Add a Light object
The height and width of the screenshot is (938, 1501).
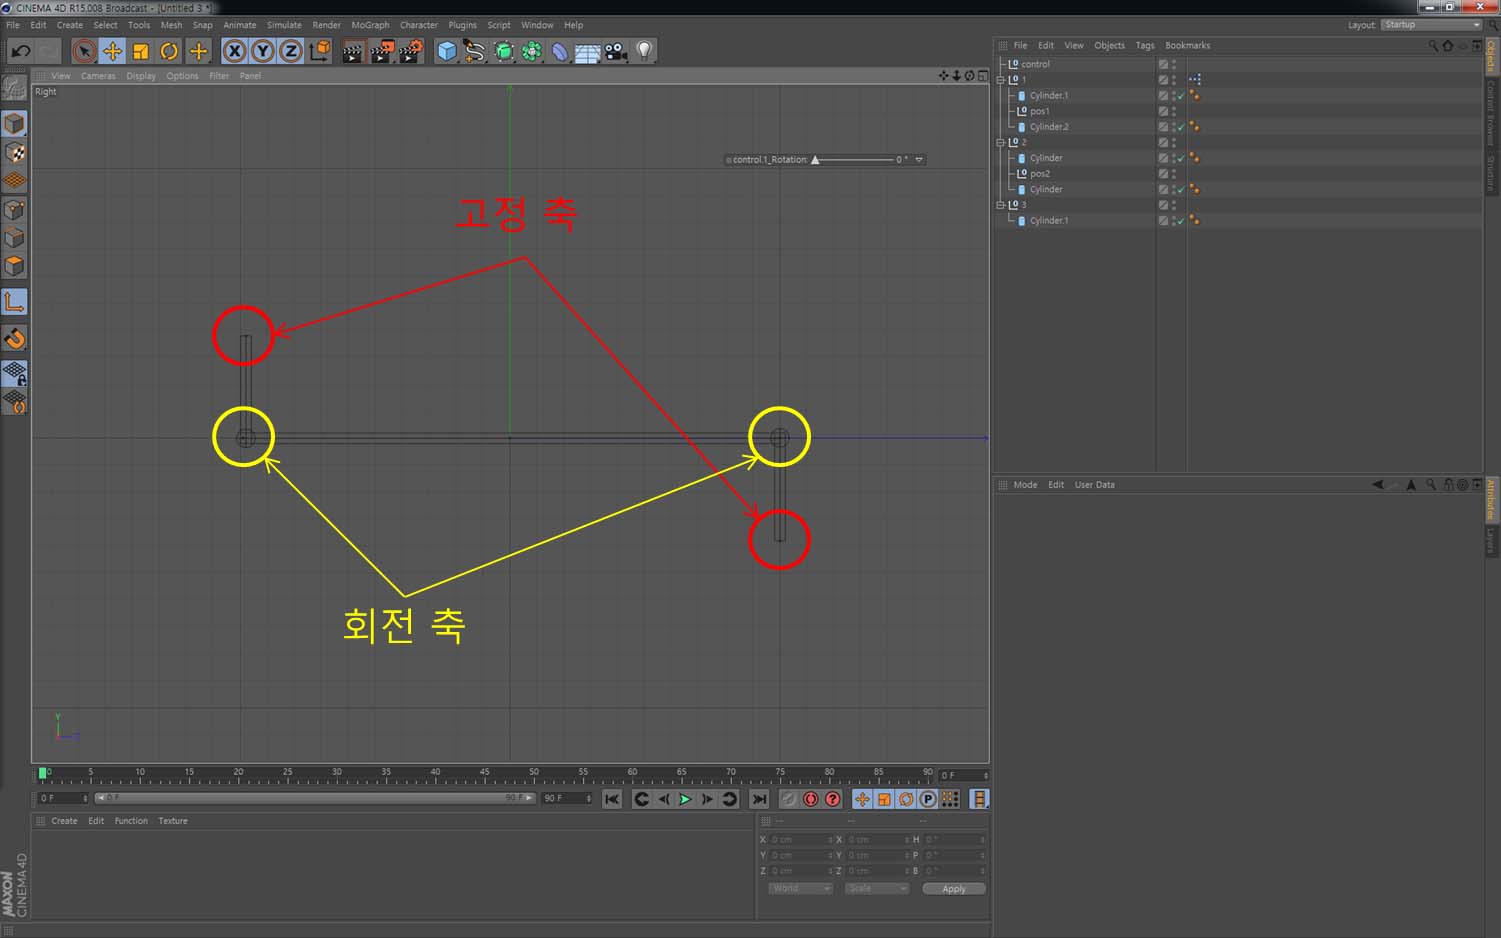[645, 51]
